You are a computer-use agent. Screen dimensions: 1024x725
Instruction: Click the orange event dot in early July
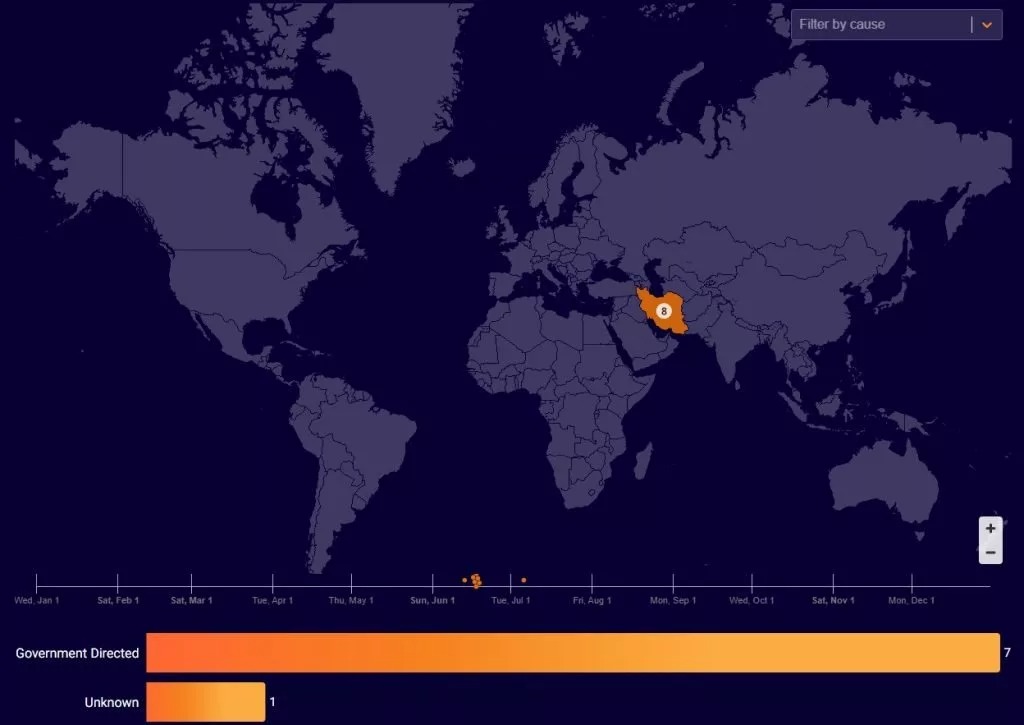pyautogui.click(x=523, y=580)
